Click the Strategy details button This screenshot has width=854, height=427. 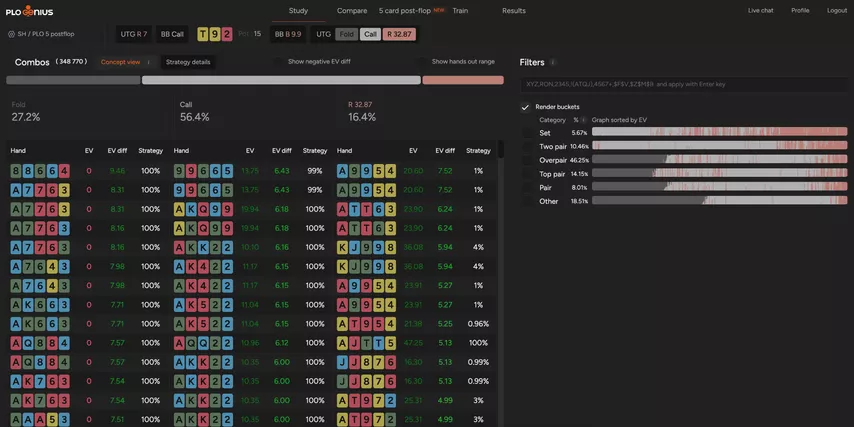[x=188, y=62]
